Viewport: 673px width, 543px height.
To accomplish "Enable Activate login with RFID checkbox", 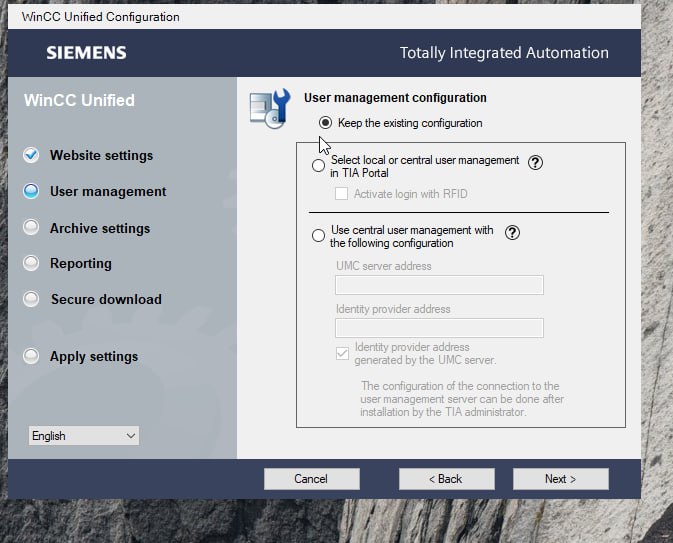I will 342,194.
